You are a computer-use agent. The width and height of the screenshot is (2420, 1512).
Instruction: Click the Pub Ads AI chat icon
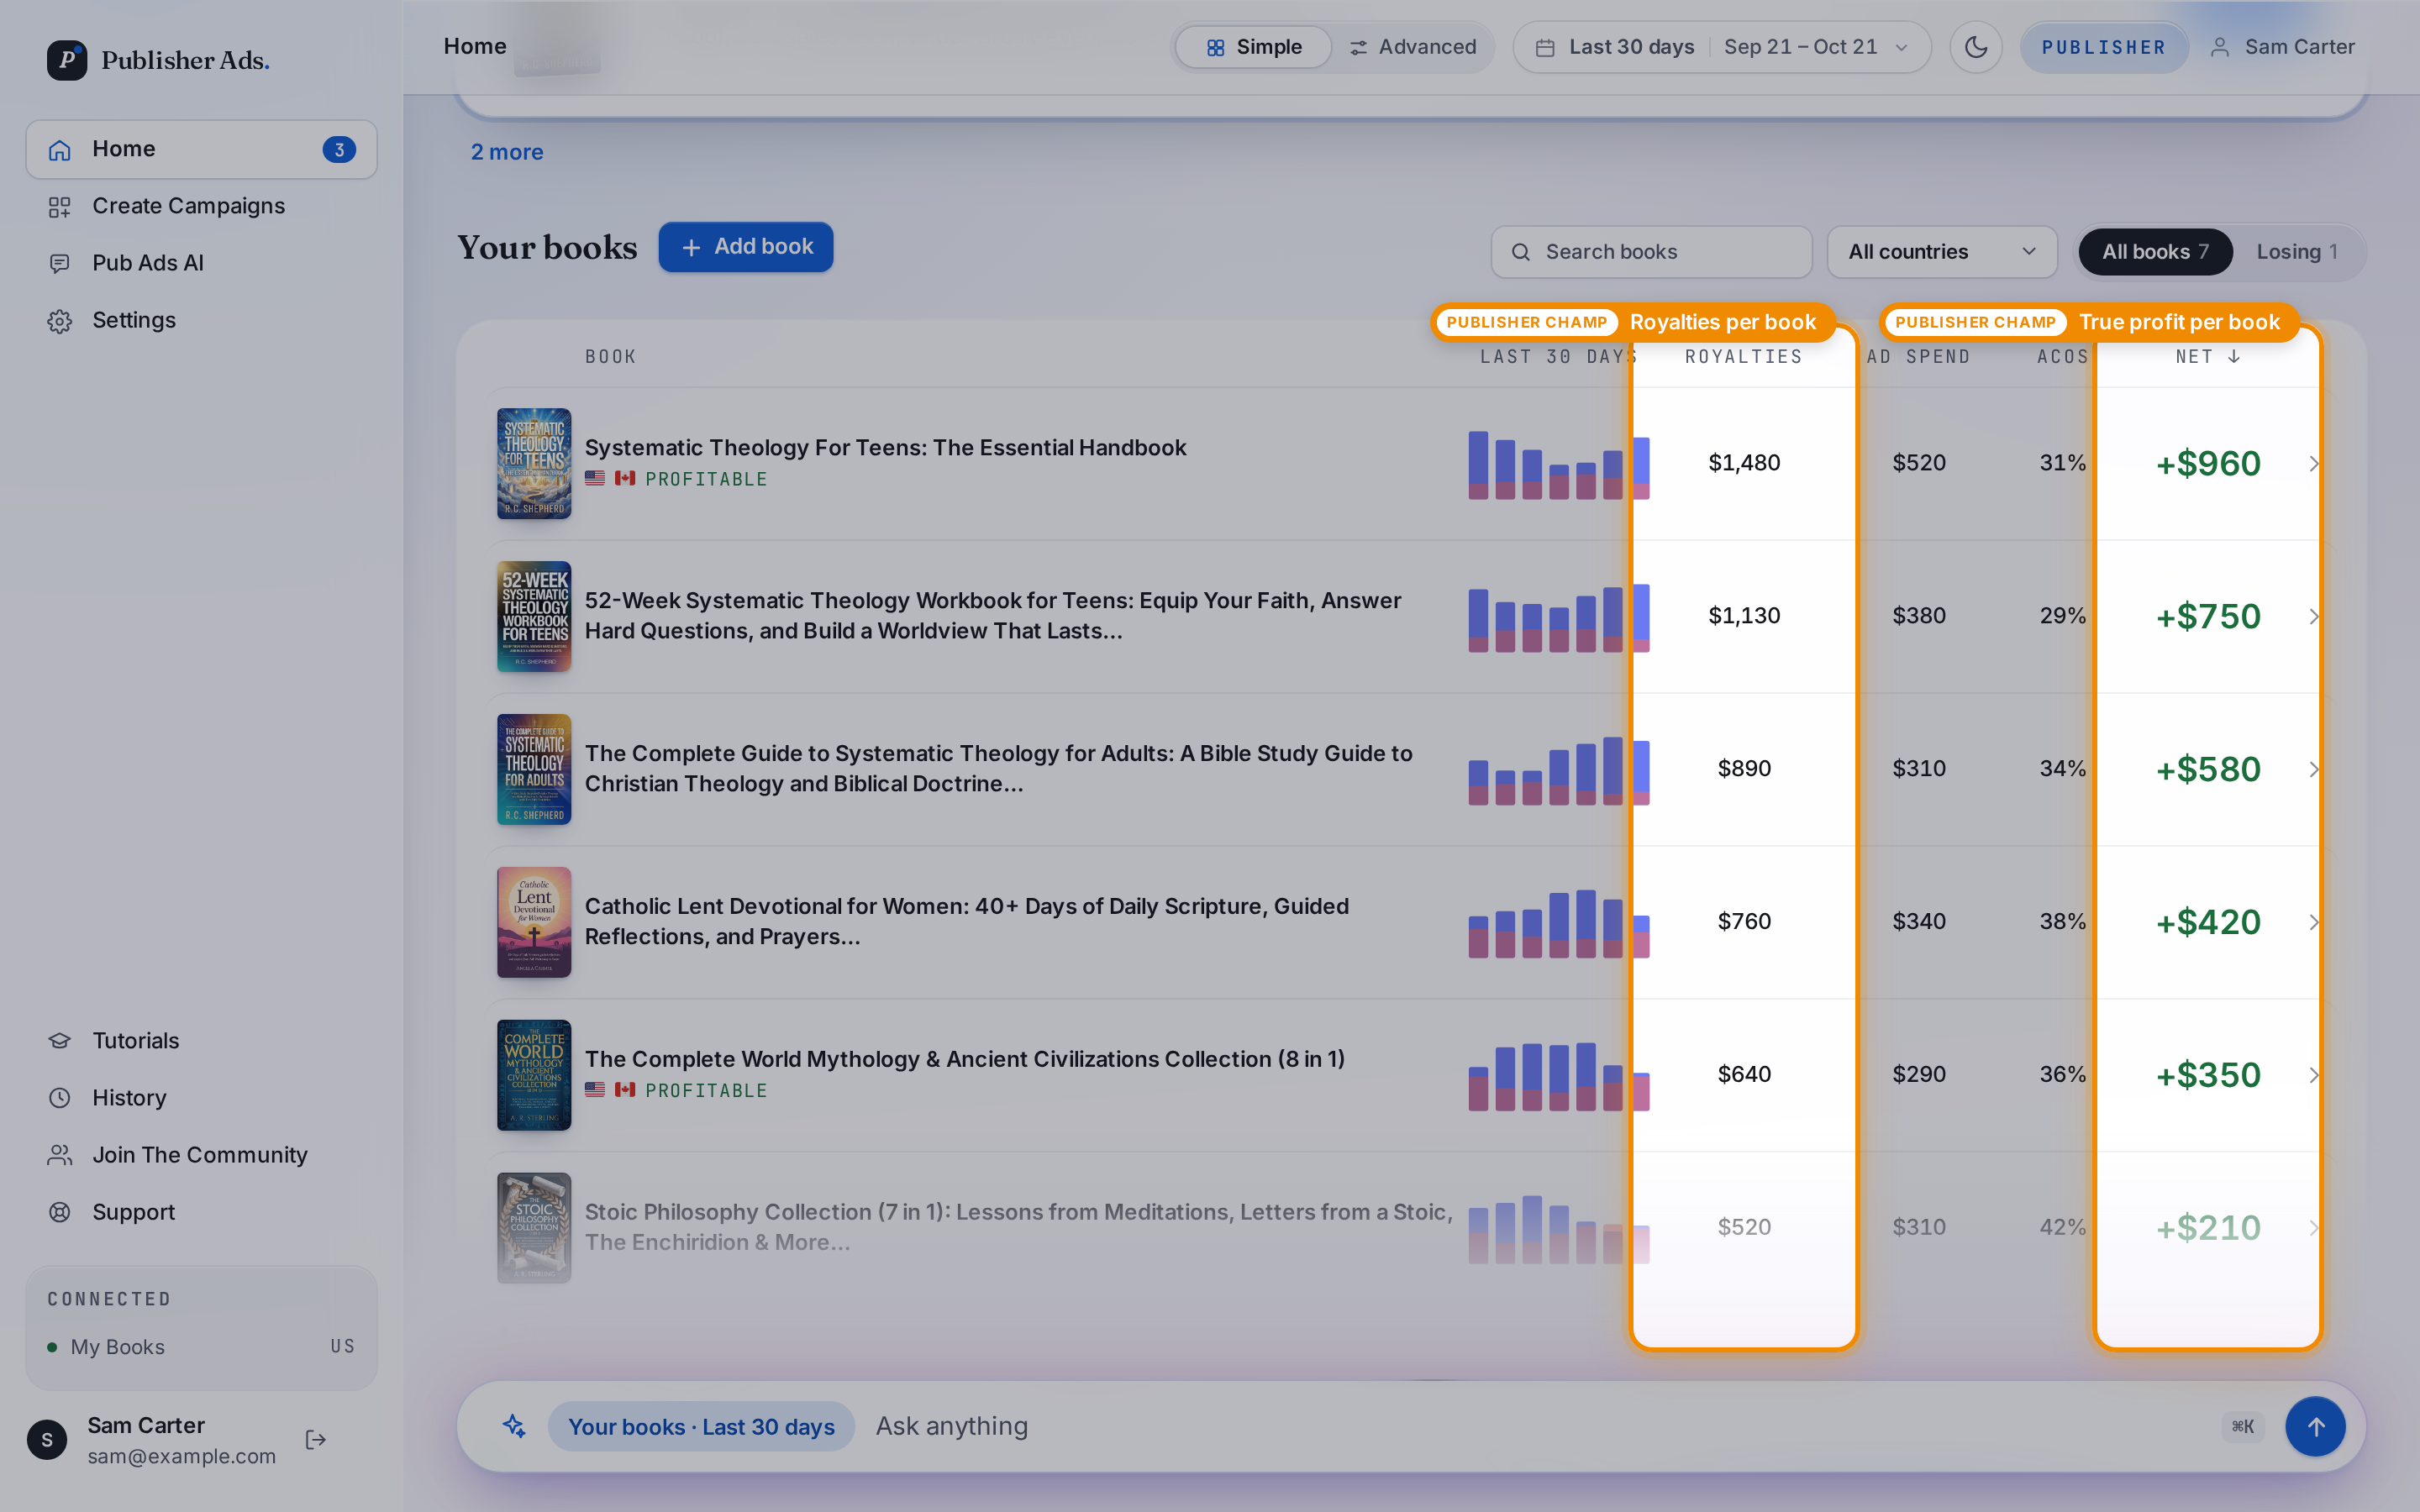tap(60, 263)
